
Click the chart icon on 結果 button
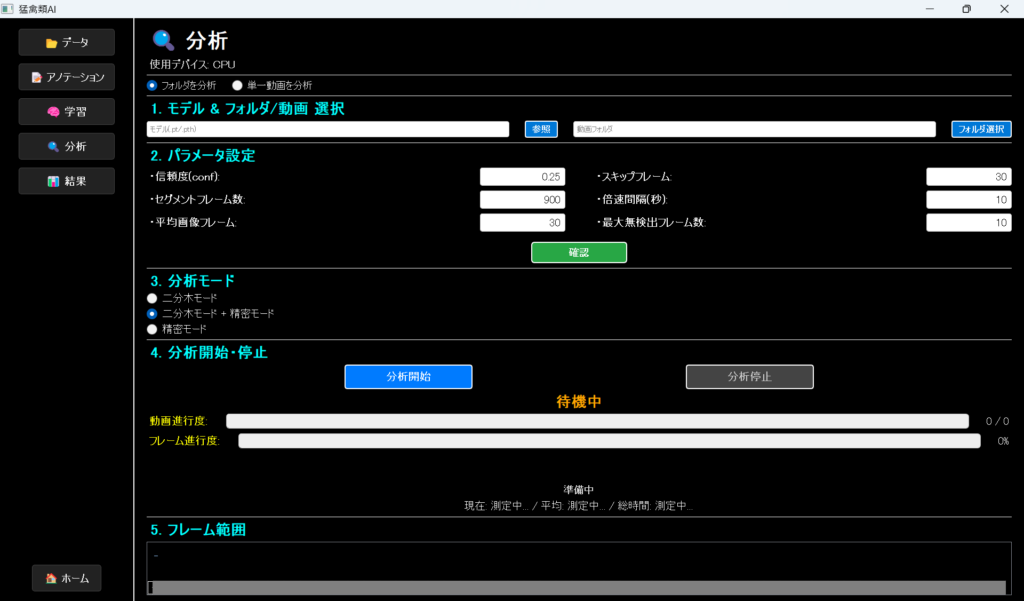click(x=54, y=182)
